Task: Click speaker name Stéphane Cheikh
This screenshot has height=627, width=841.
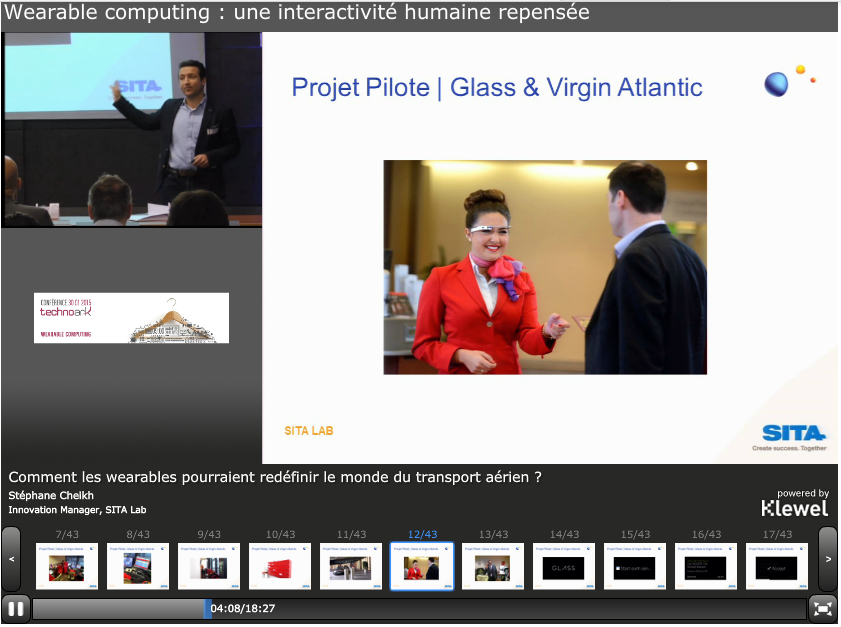Action: click(x=51, y=496)
